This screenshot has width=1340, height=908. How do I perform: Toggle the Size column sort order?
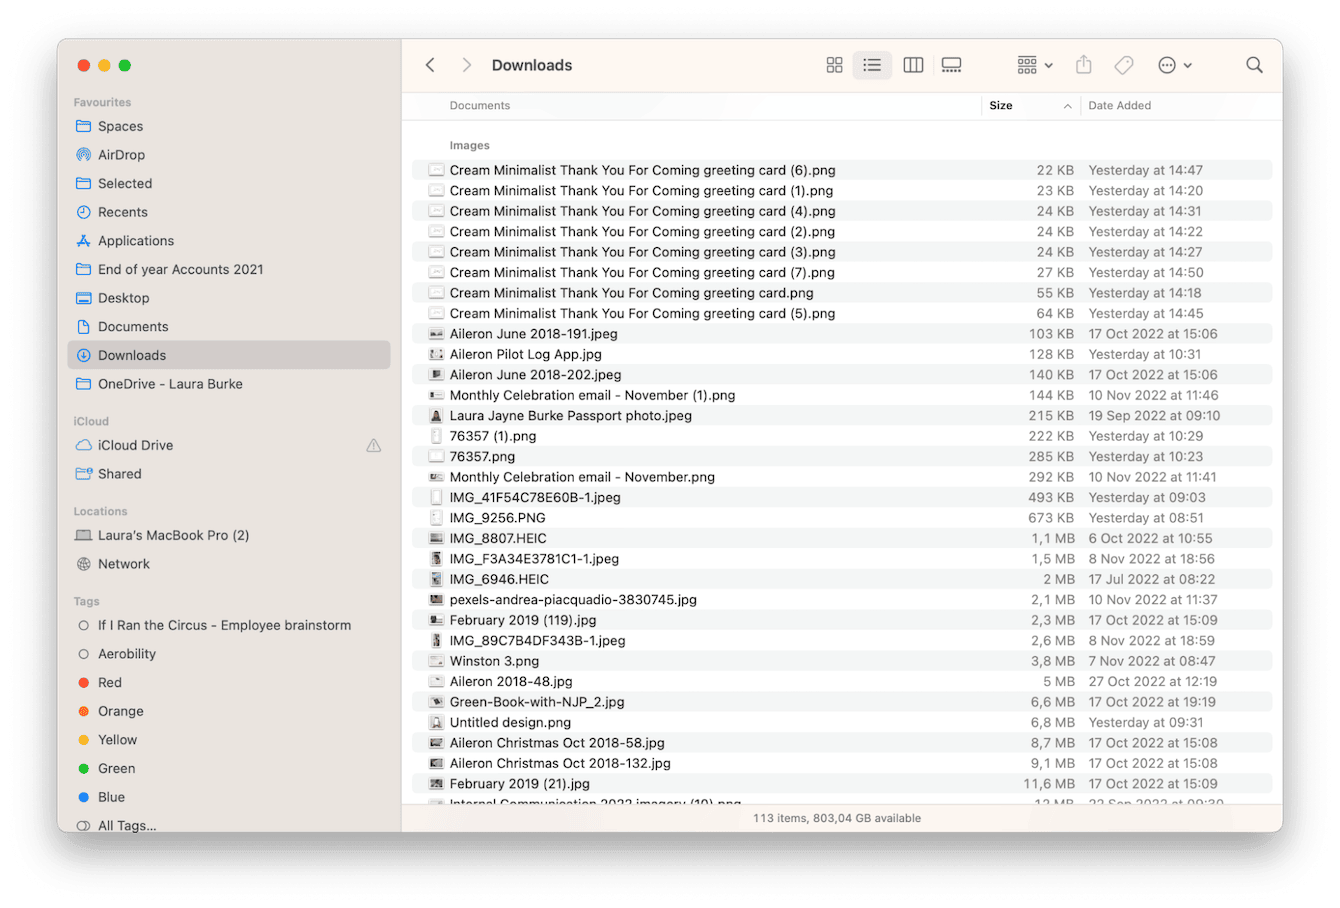[x=1000, y=105]
